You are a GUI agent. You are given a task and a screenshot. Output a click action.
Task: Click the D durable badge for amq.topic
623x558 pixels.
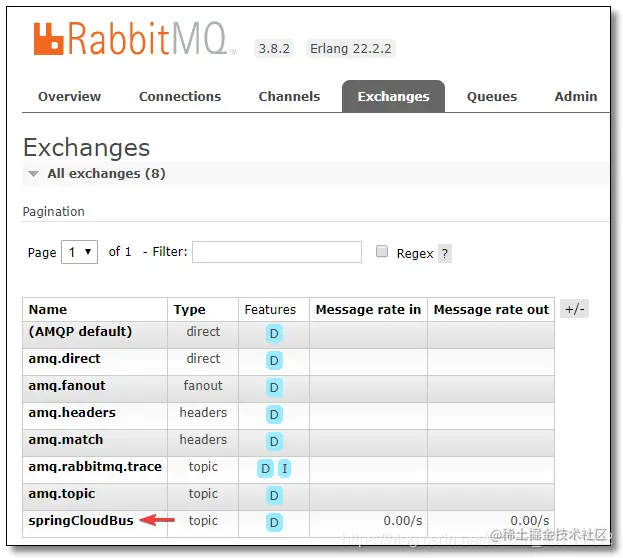tap(274, 496)
